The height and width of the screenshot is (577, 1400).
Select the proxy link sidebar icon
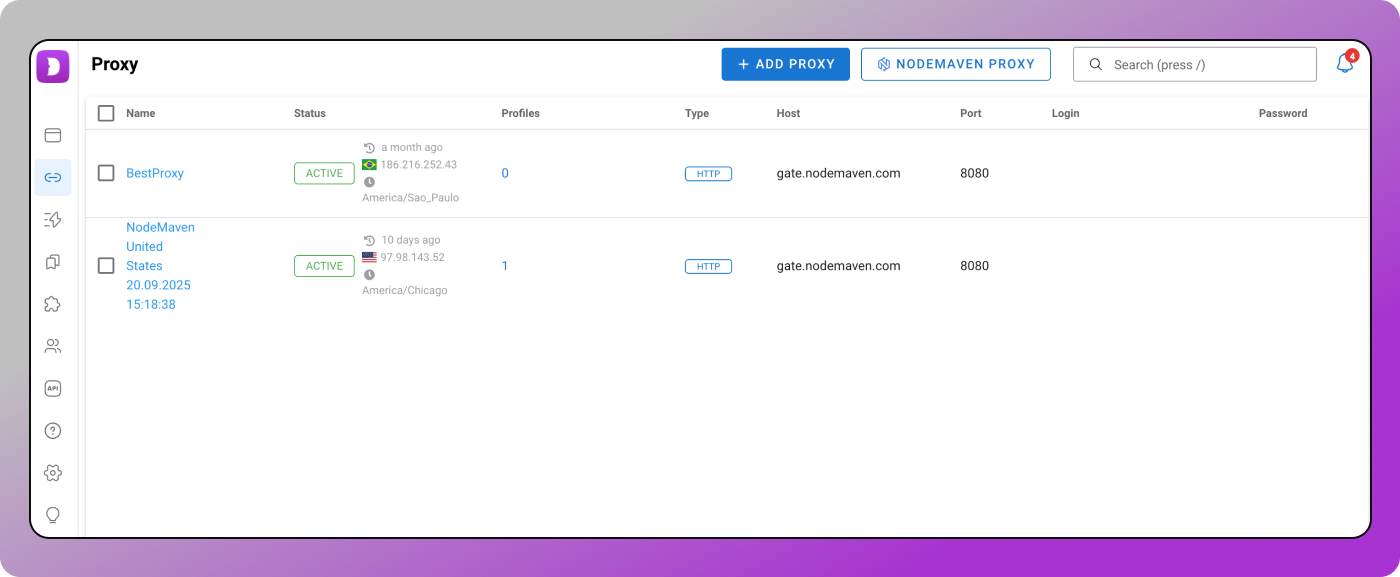[x=53, y=177]
